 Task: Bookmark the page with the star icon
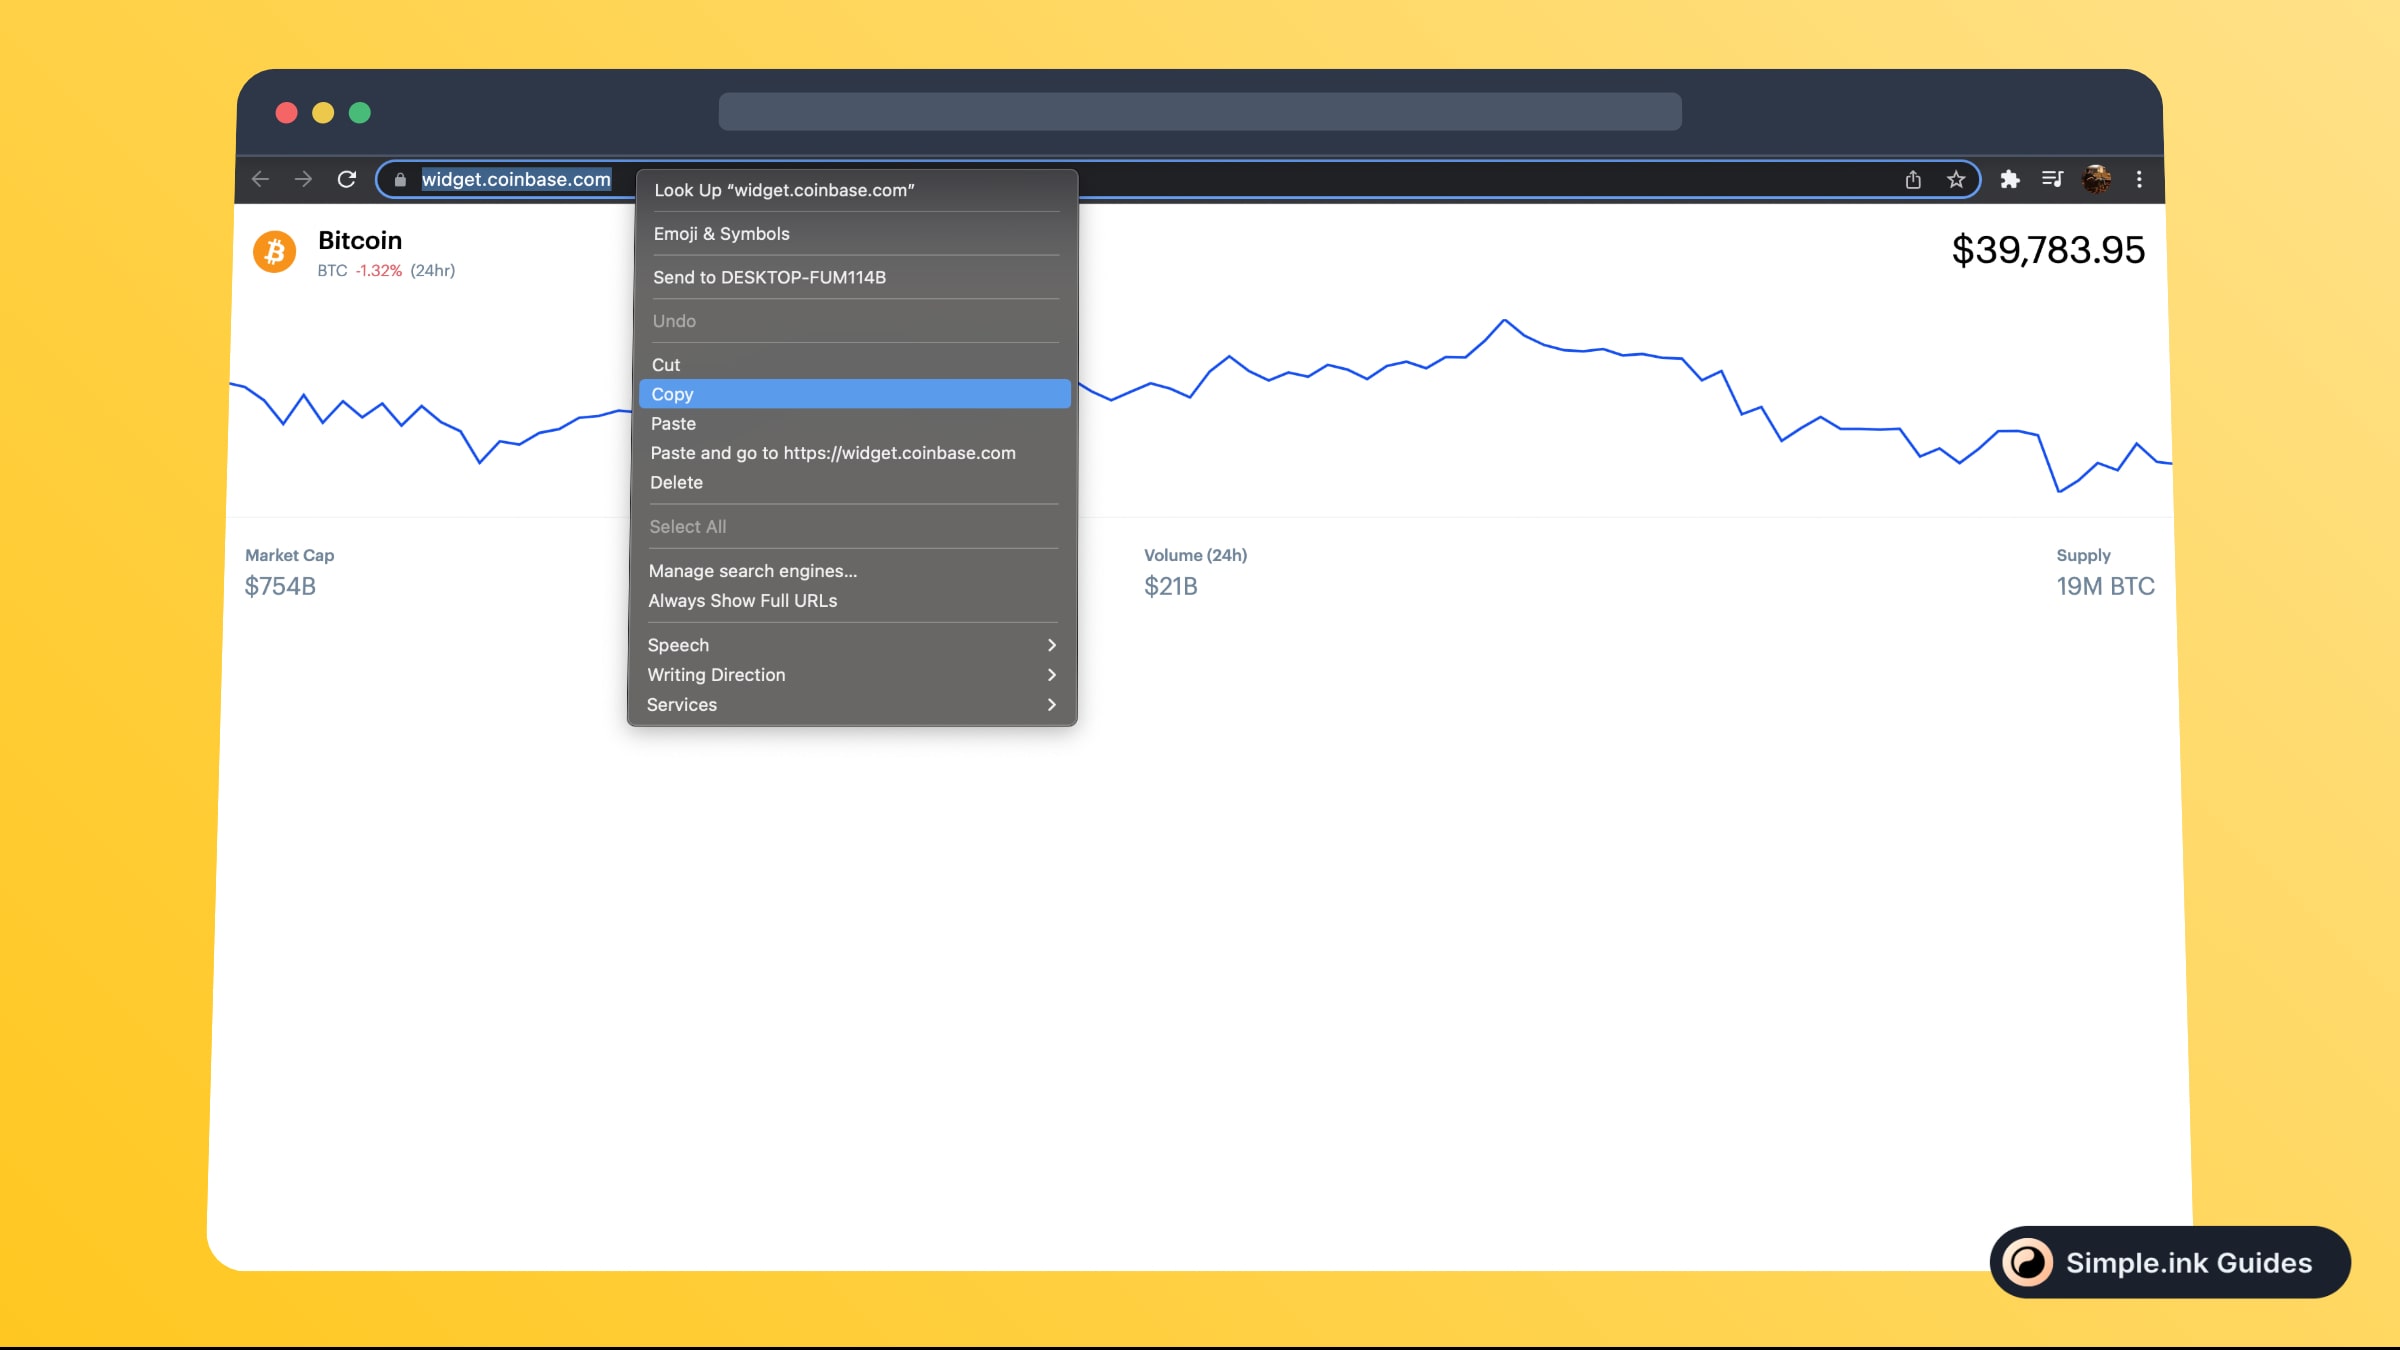1956,179
